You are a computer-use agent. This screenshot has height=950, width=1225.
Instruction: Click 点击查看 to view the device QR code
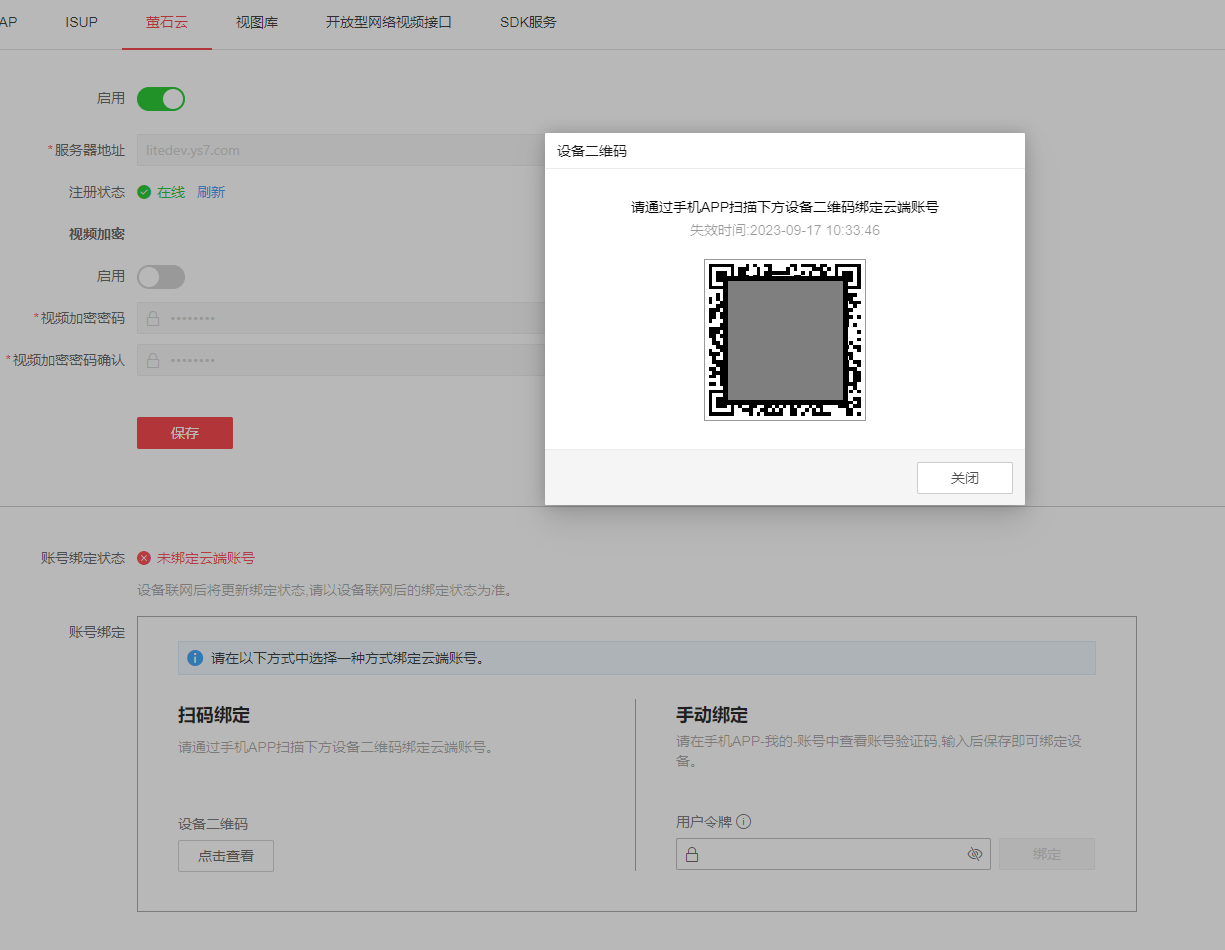(226, 856)
